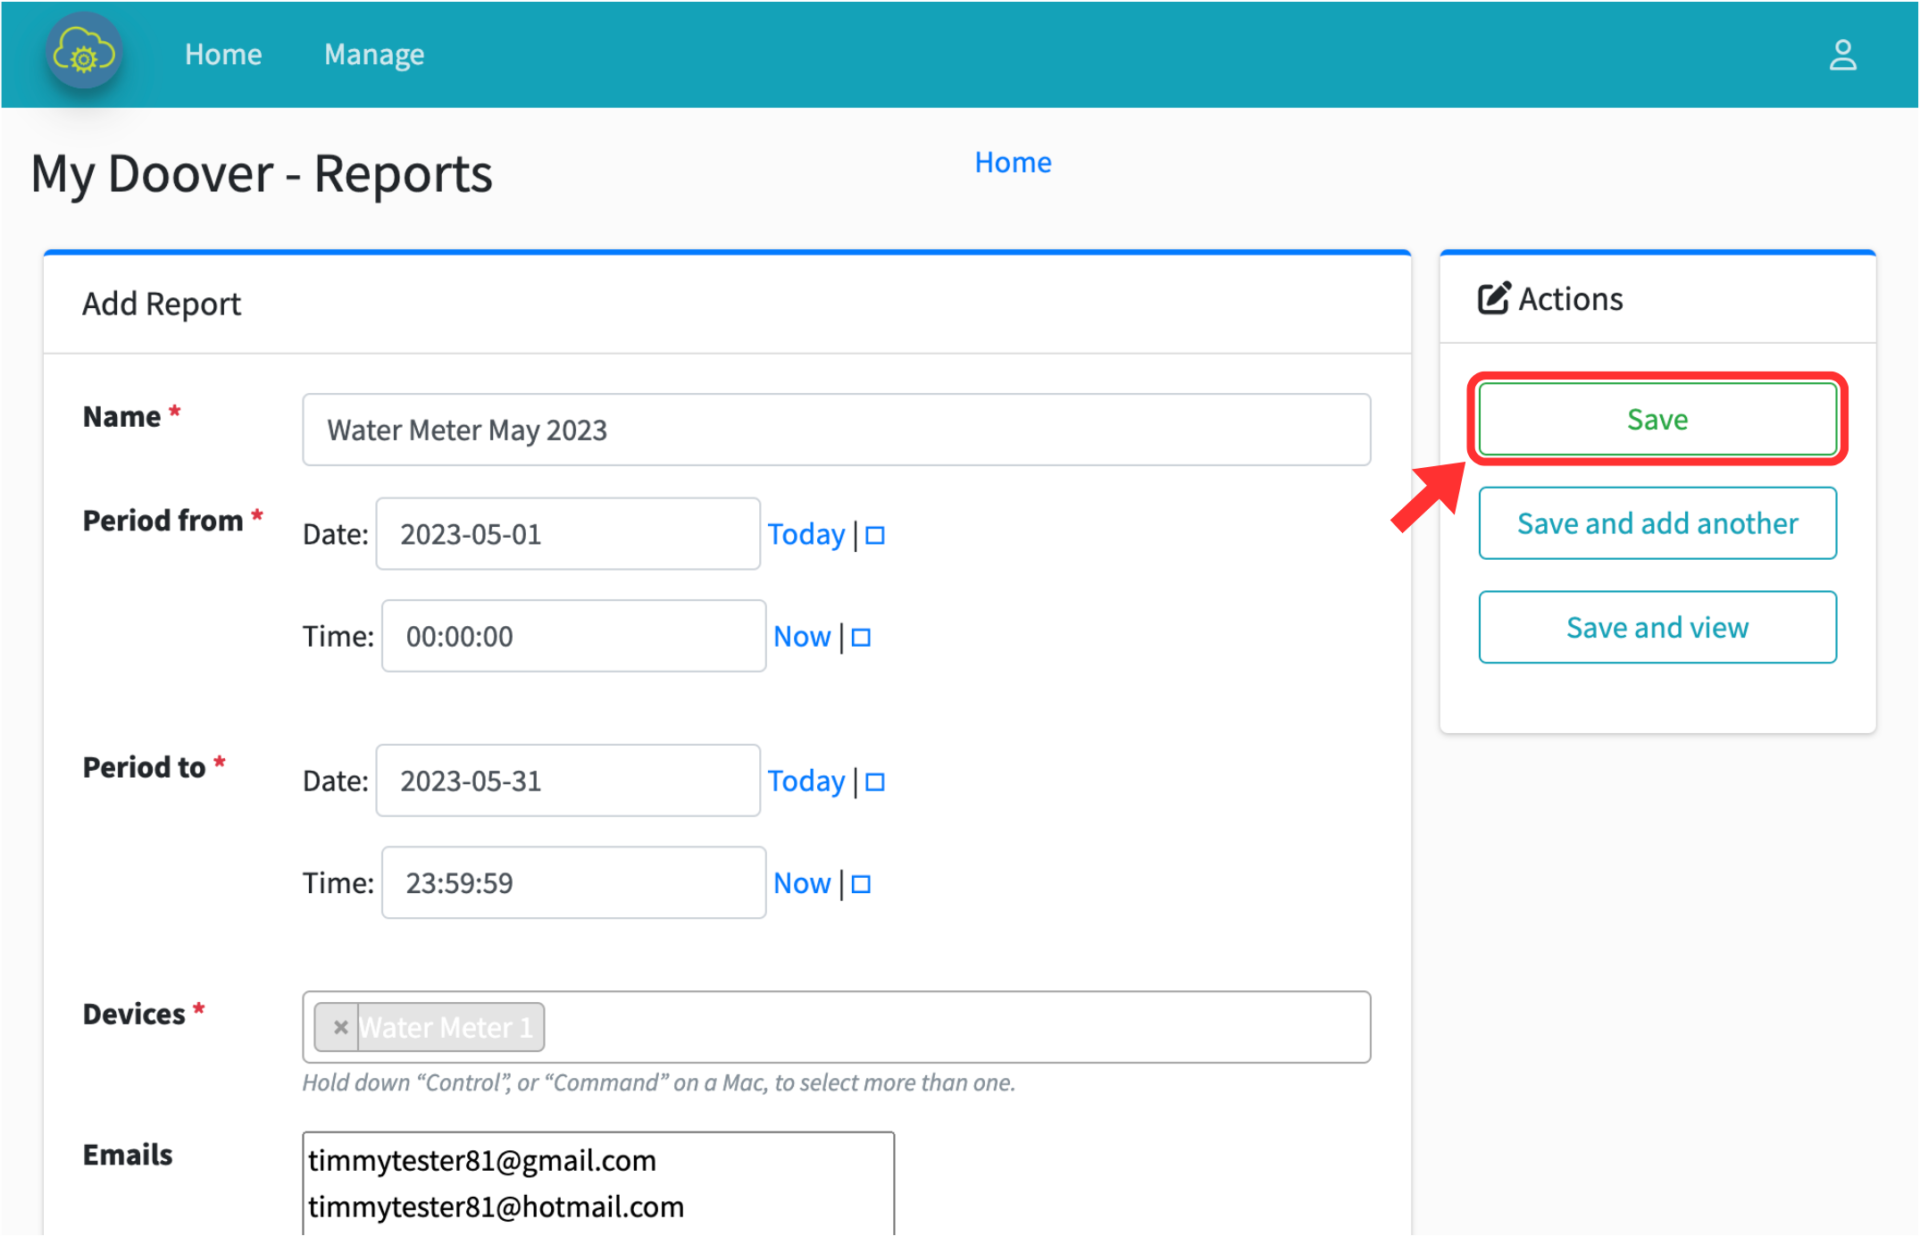Viewport: 1920px width, 1236px height.
Task: Set Period from date to Today
Action: coord(806,534)
